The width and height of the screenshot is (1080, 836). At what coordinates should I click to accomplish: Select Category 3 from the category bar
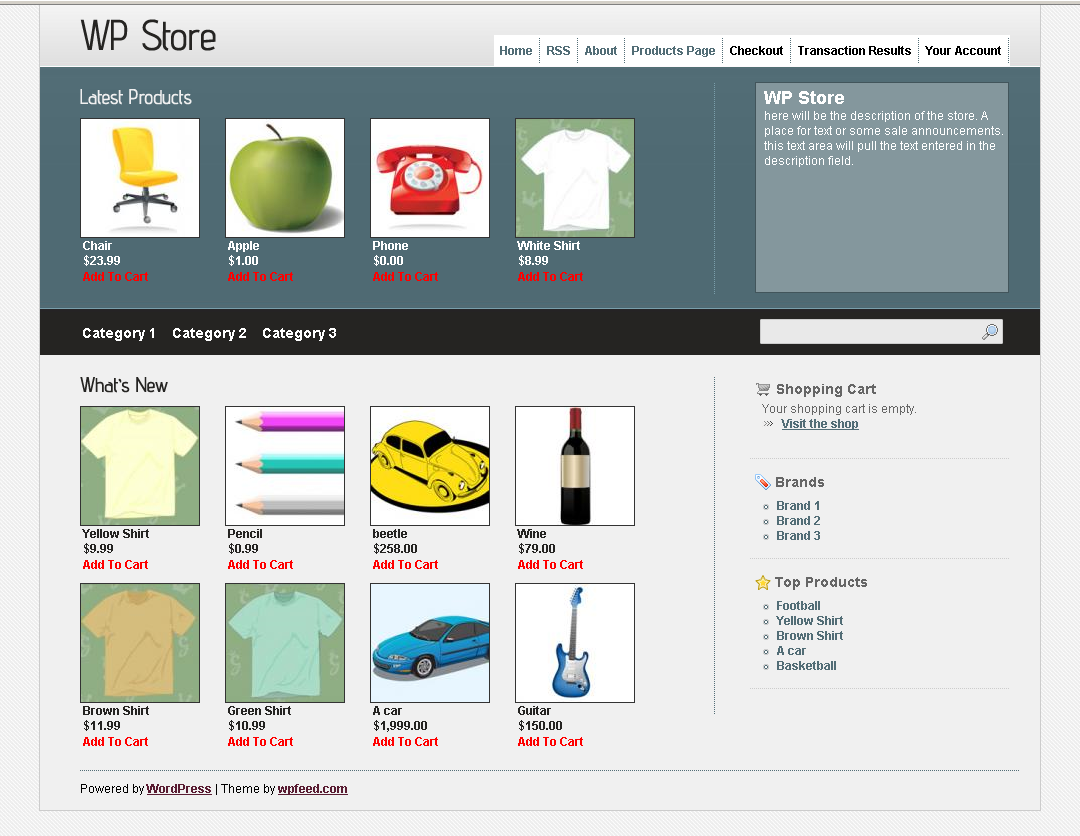click(299, 333)
